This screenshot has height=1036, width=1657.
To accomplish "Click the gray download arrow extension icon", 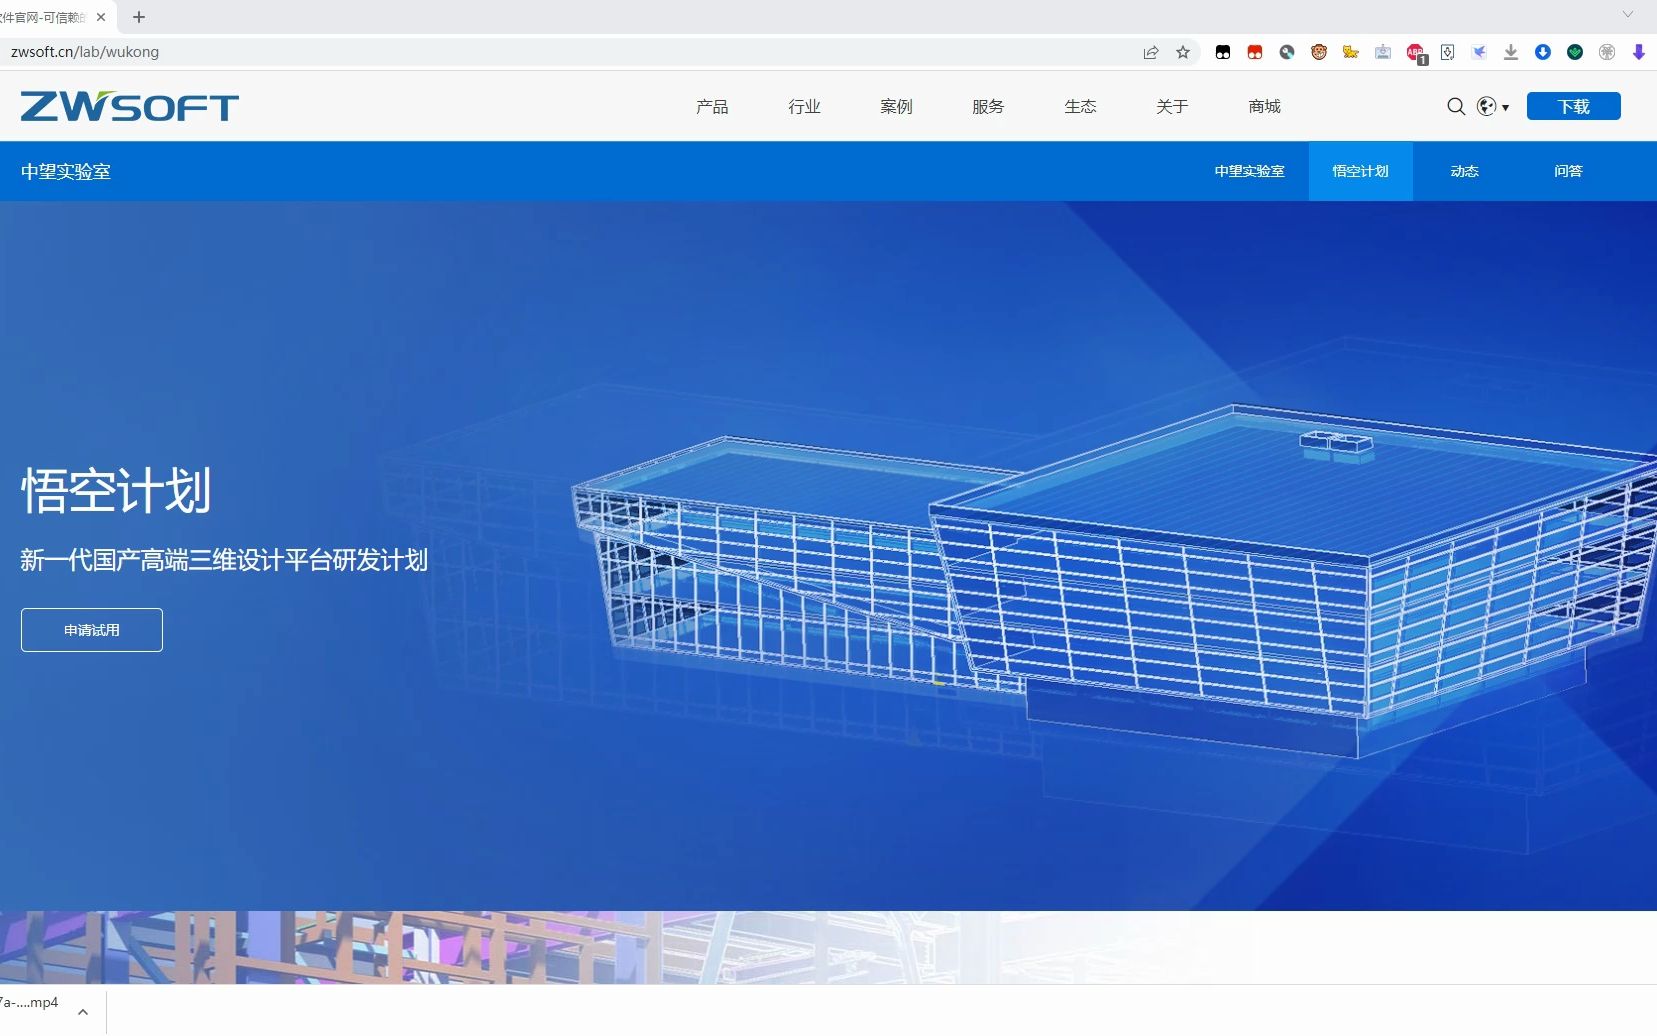I will (x=1511, y=52).
